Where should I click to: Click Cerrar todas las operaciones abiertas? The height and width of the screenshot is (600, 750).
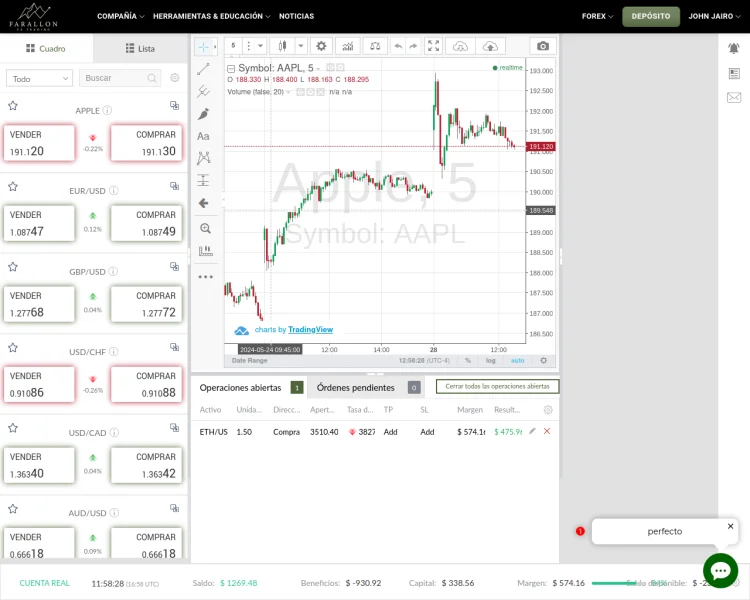(x=497, y=386)
